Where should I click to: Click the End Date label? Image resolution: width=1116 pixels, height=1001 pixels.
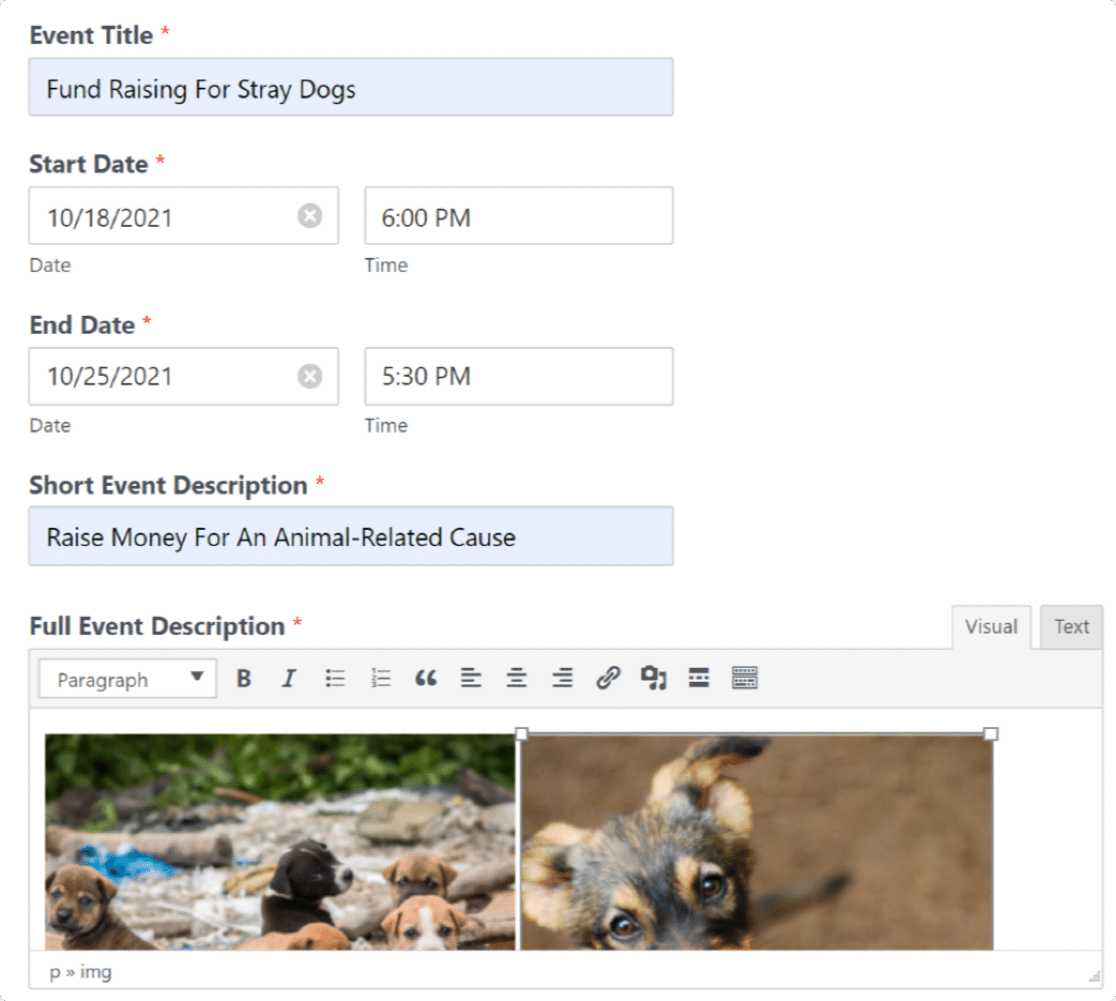tap(82, 325)
